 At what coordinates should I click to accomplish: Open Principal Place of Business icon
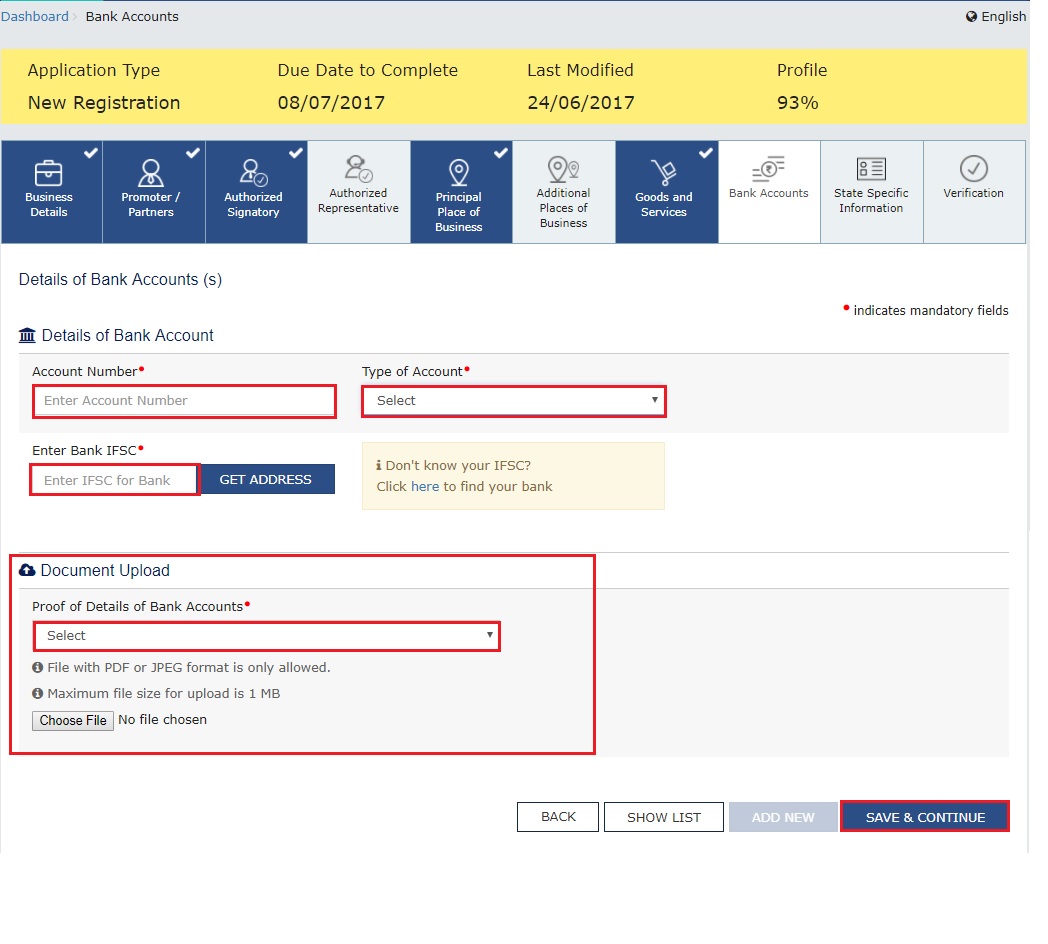point(458,172)
